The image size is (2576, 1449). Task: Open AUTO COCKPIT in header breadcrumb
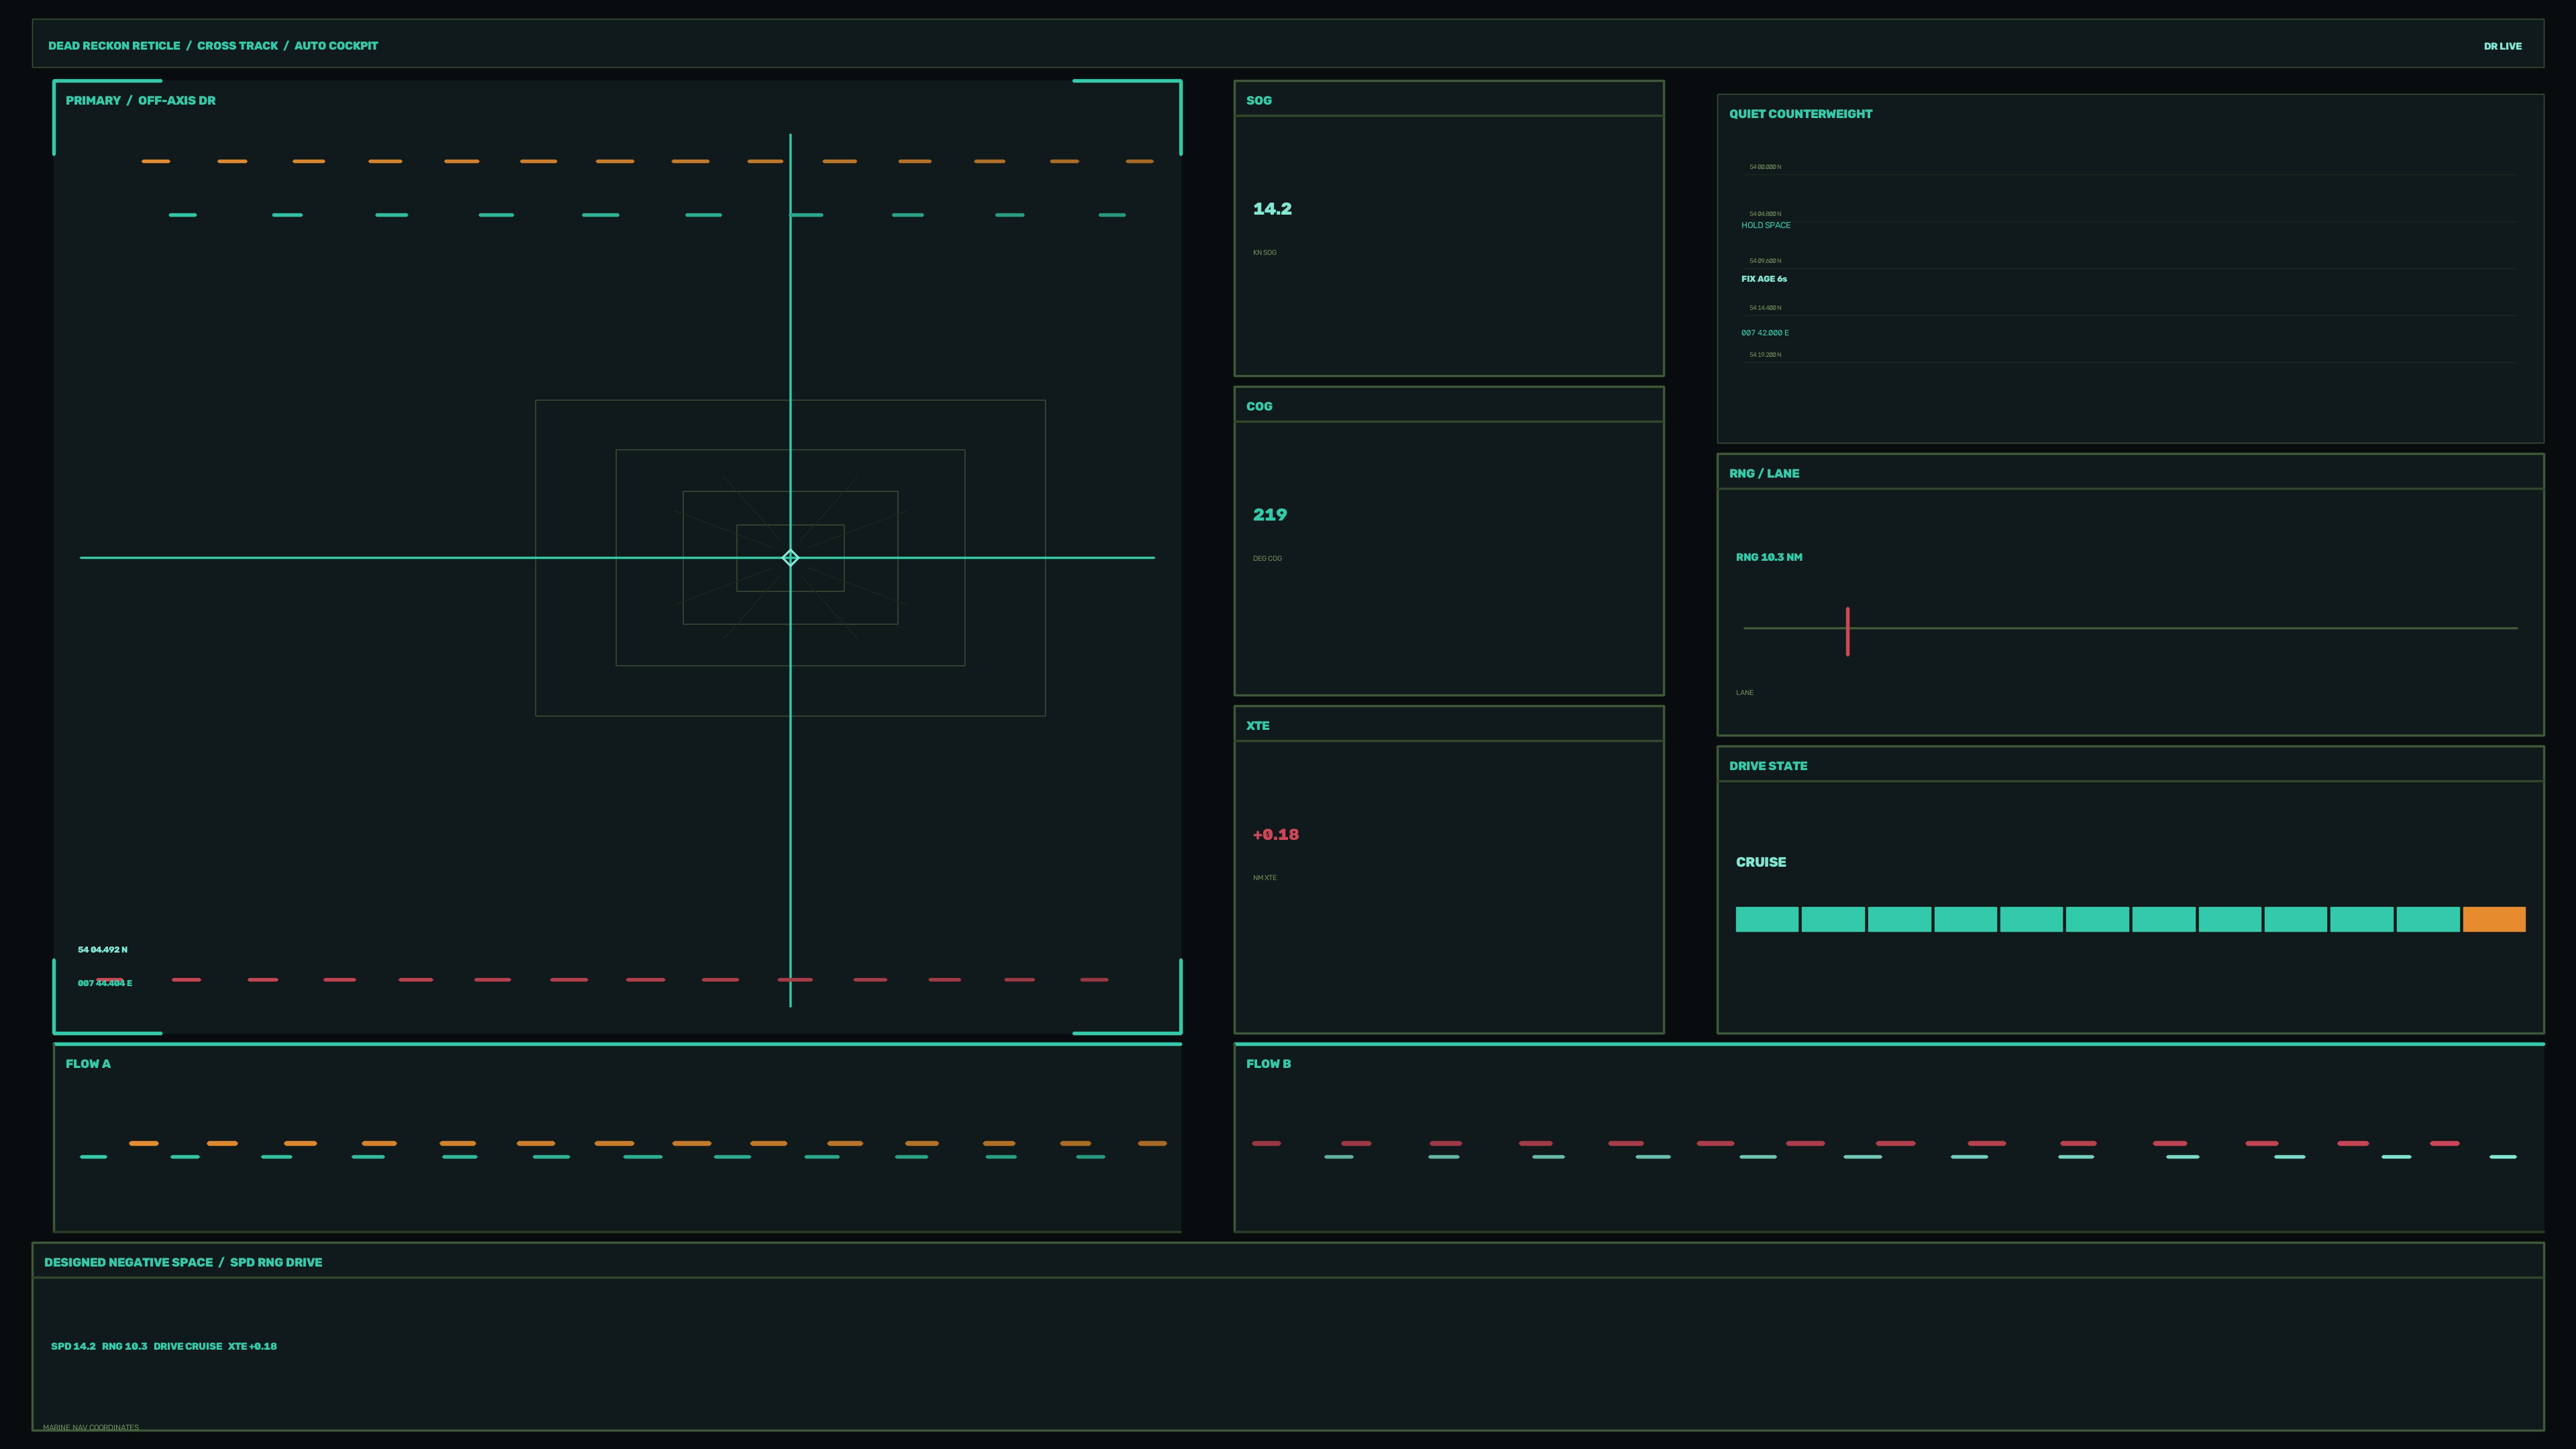pyautogui.click(x=336, y=46)
